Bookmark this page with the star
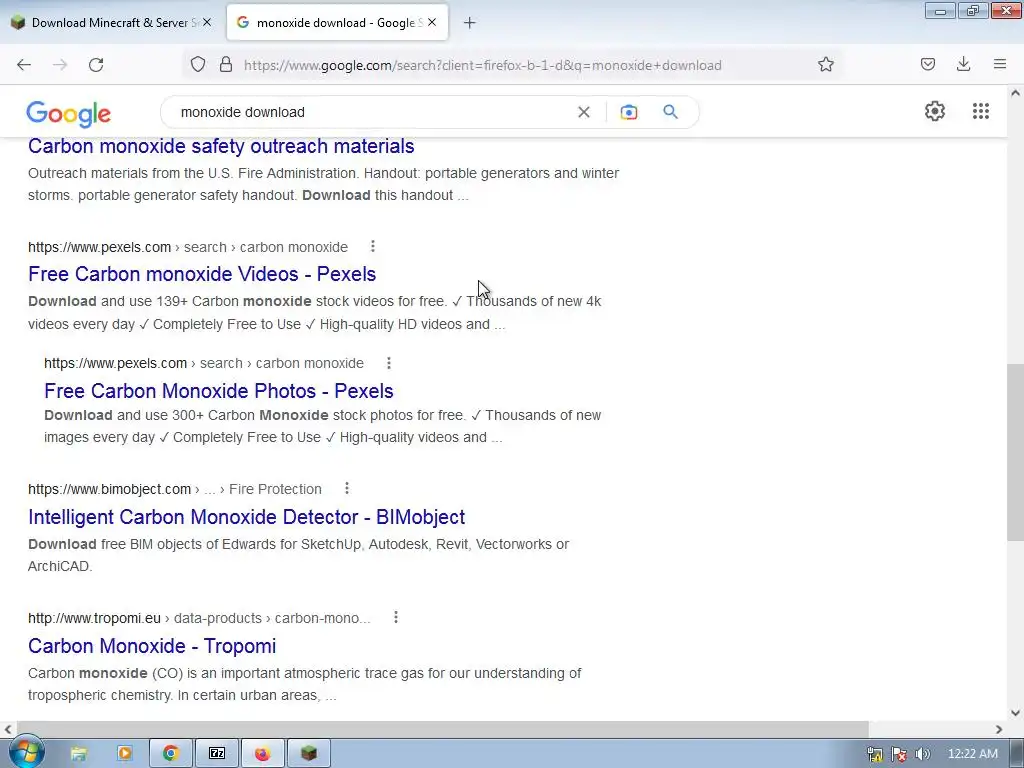 [825, 64]
